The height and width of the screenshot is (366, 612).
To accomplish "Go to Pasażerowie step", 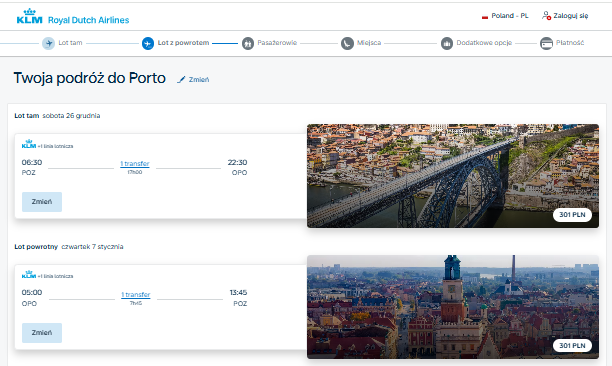I will (x=277, y=43).
